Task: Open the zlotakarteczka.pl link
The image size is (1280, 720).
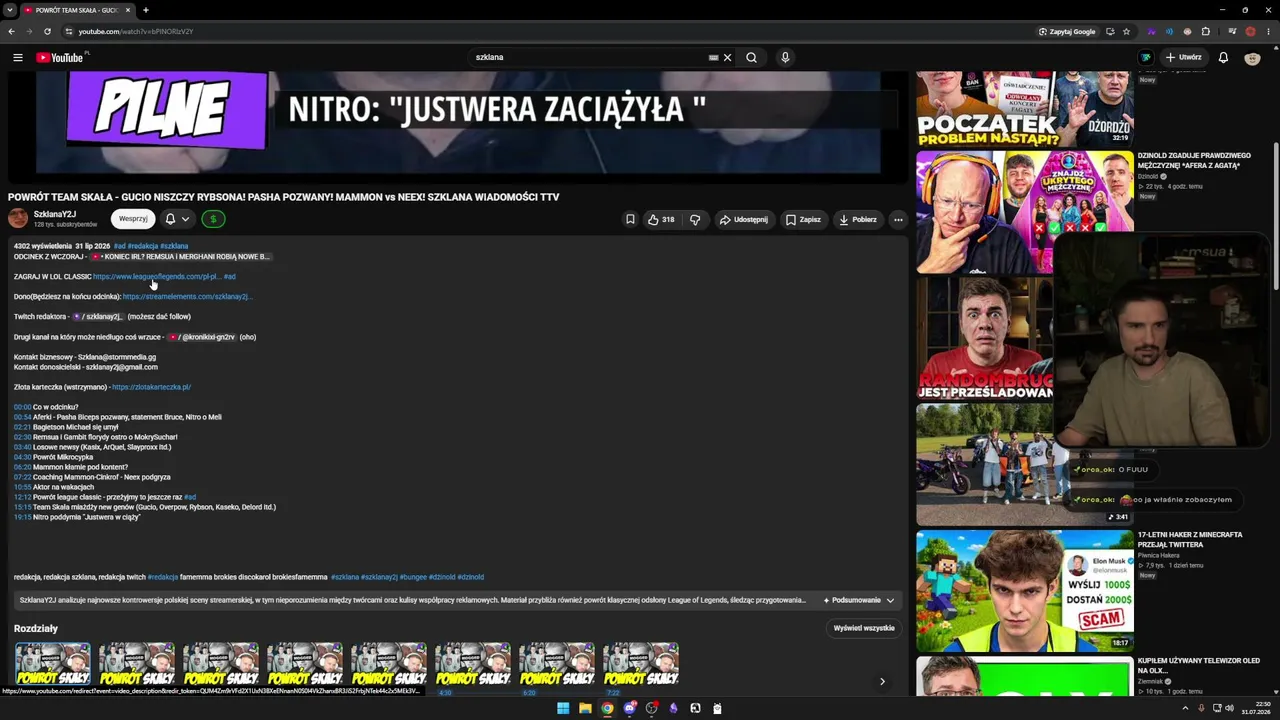Action: pyautogui.click(x=151, y=387)
